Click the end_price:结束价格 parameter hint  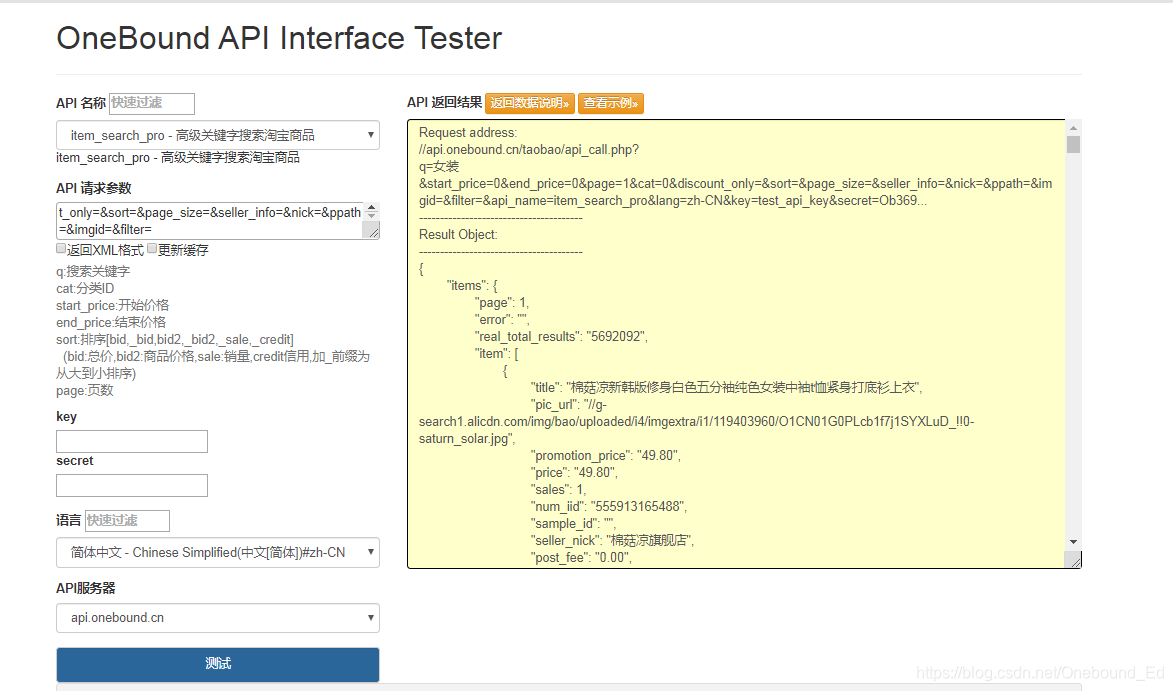coord(111,322)
